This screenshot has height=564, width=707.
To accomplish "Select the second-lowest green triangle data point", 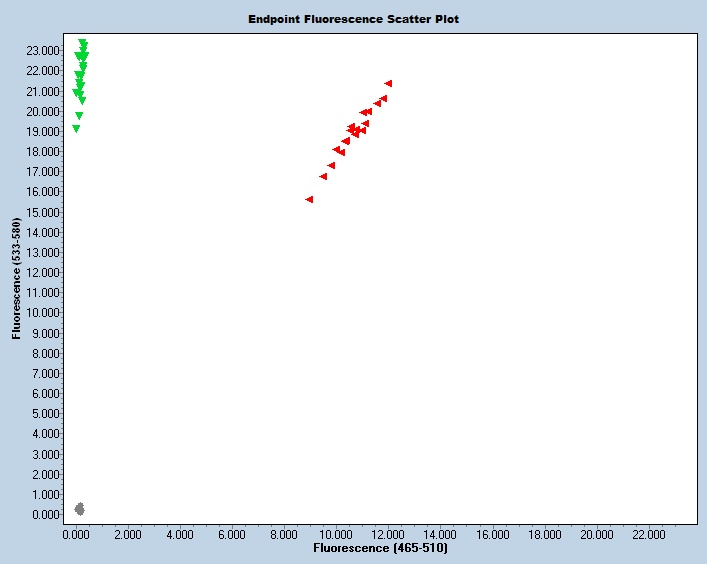I will (79, 116).
